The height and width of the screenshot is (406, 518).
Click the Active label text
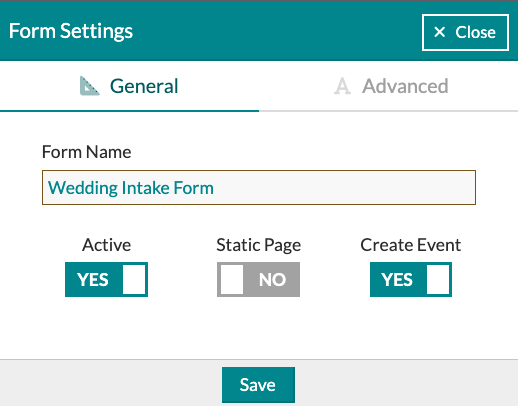click(106, 245)
